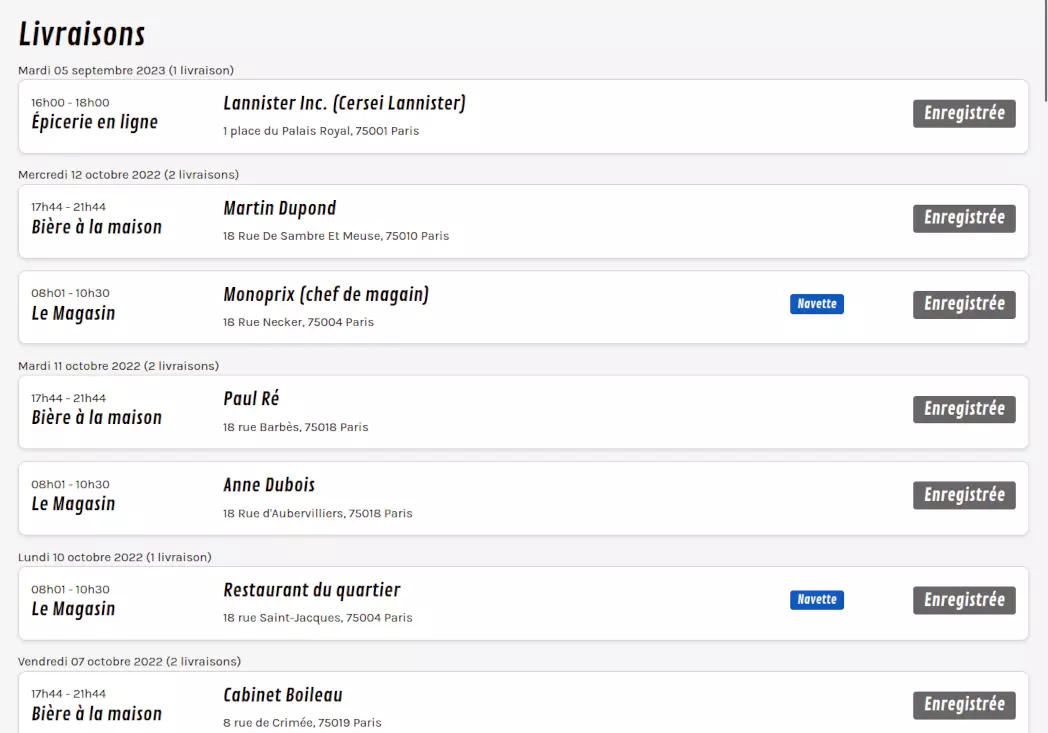Open Monoprix (chef de magain) delivery
1048x733 pixels.
(326, 294)
